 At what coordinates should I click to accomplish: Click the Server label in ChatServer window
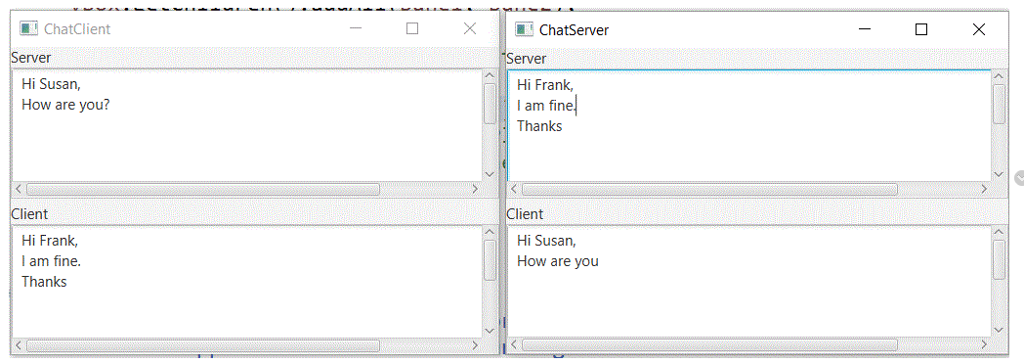click(526, 58)
